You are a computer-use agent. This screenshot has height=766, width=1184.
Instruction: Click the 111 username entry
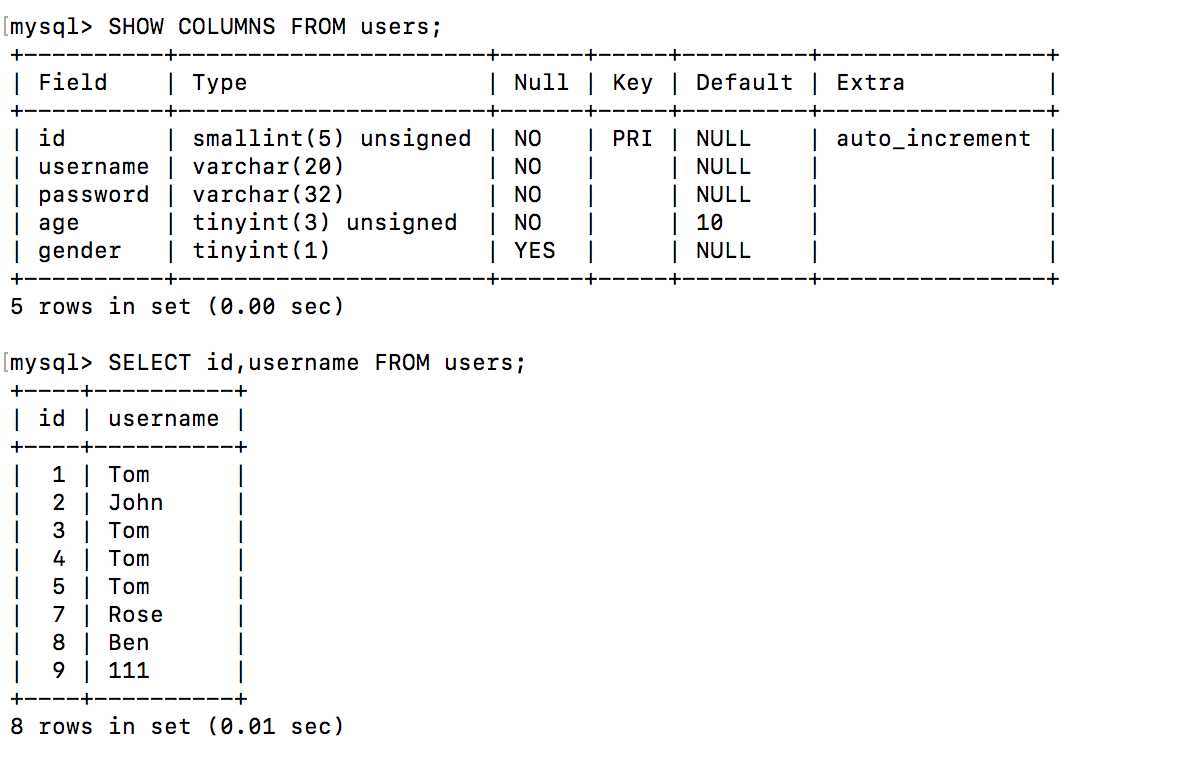pyautogui.click(x=128, y=671)
